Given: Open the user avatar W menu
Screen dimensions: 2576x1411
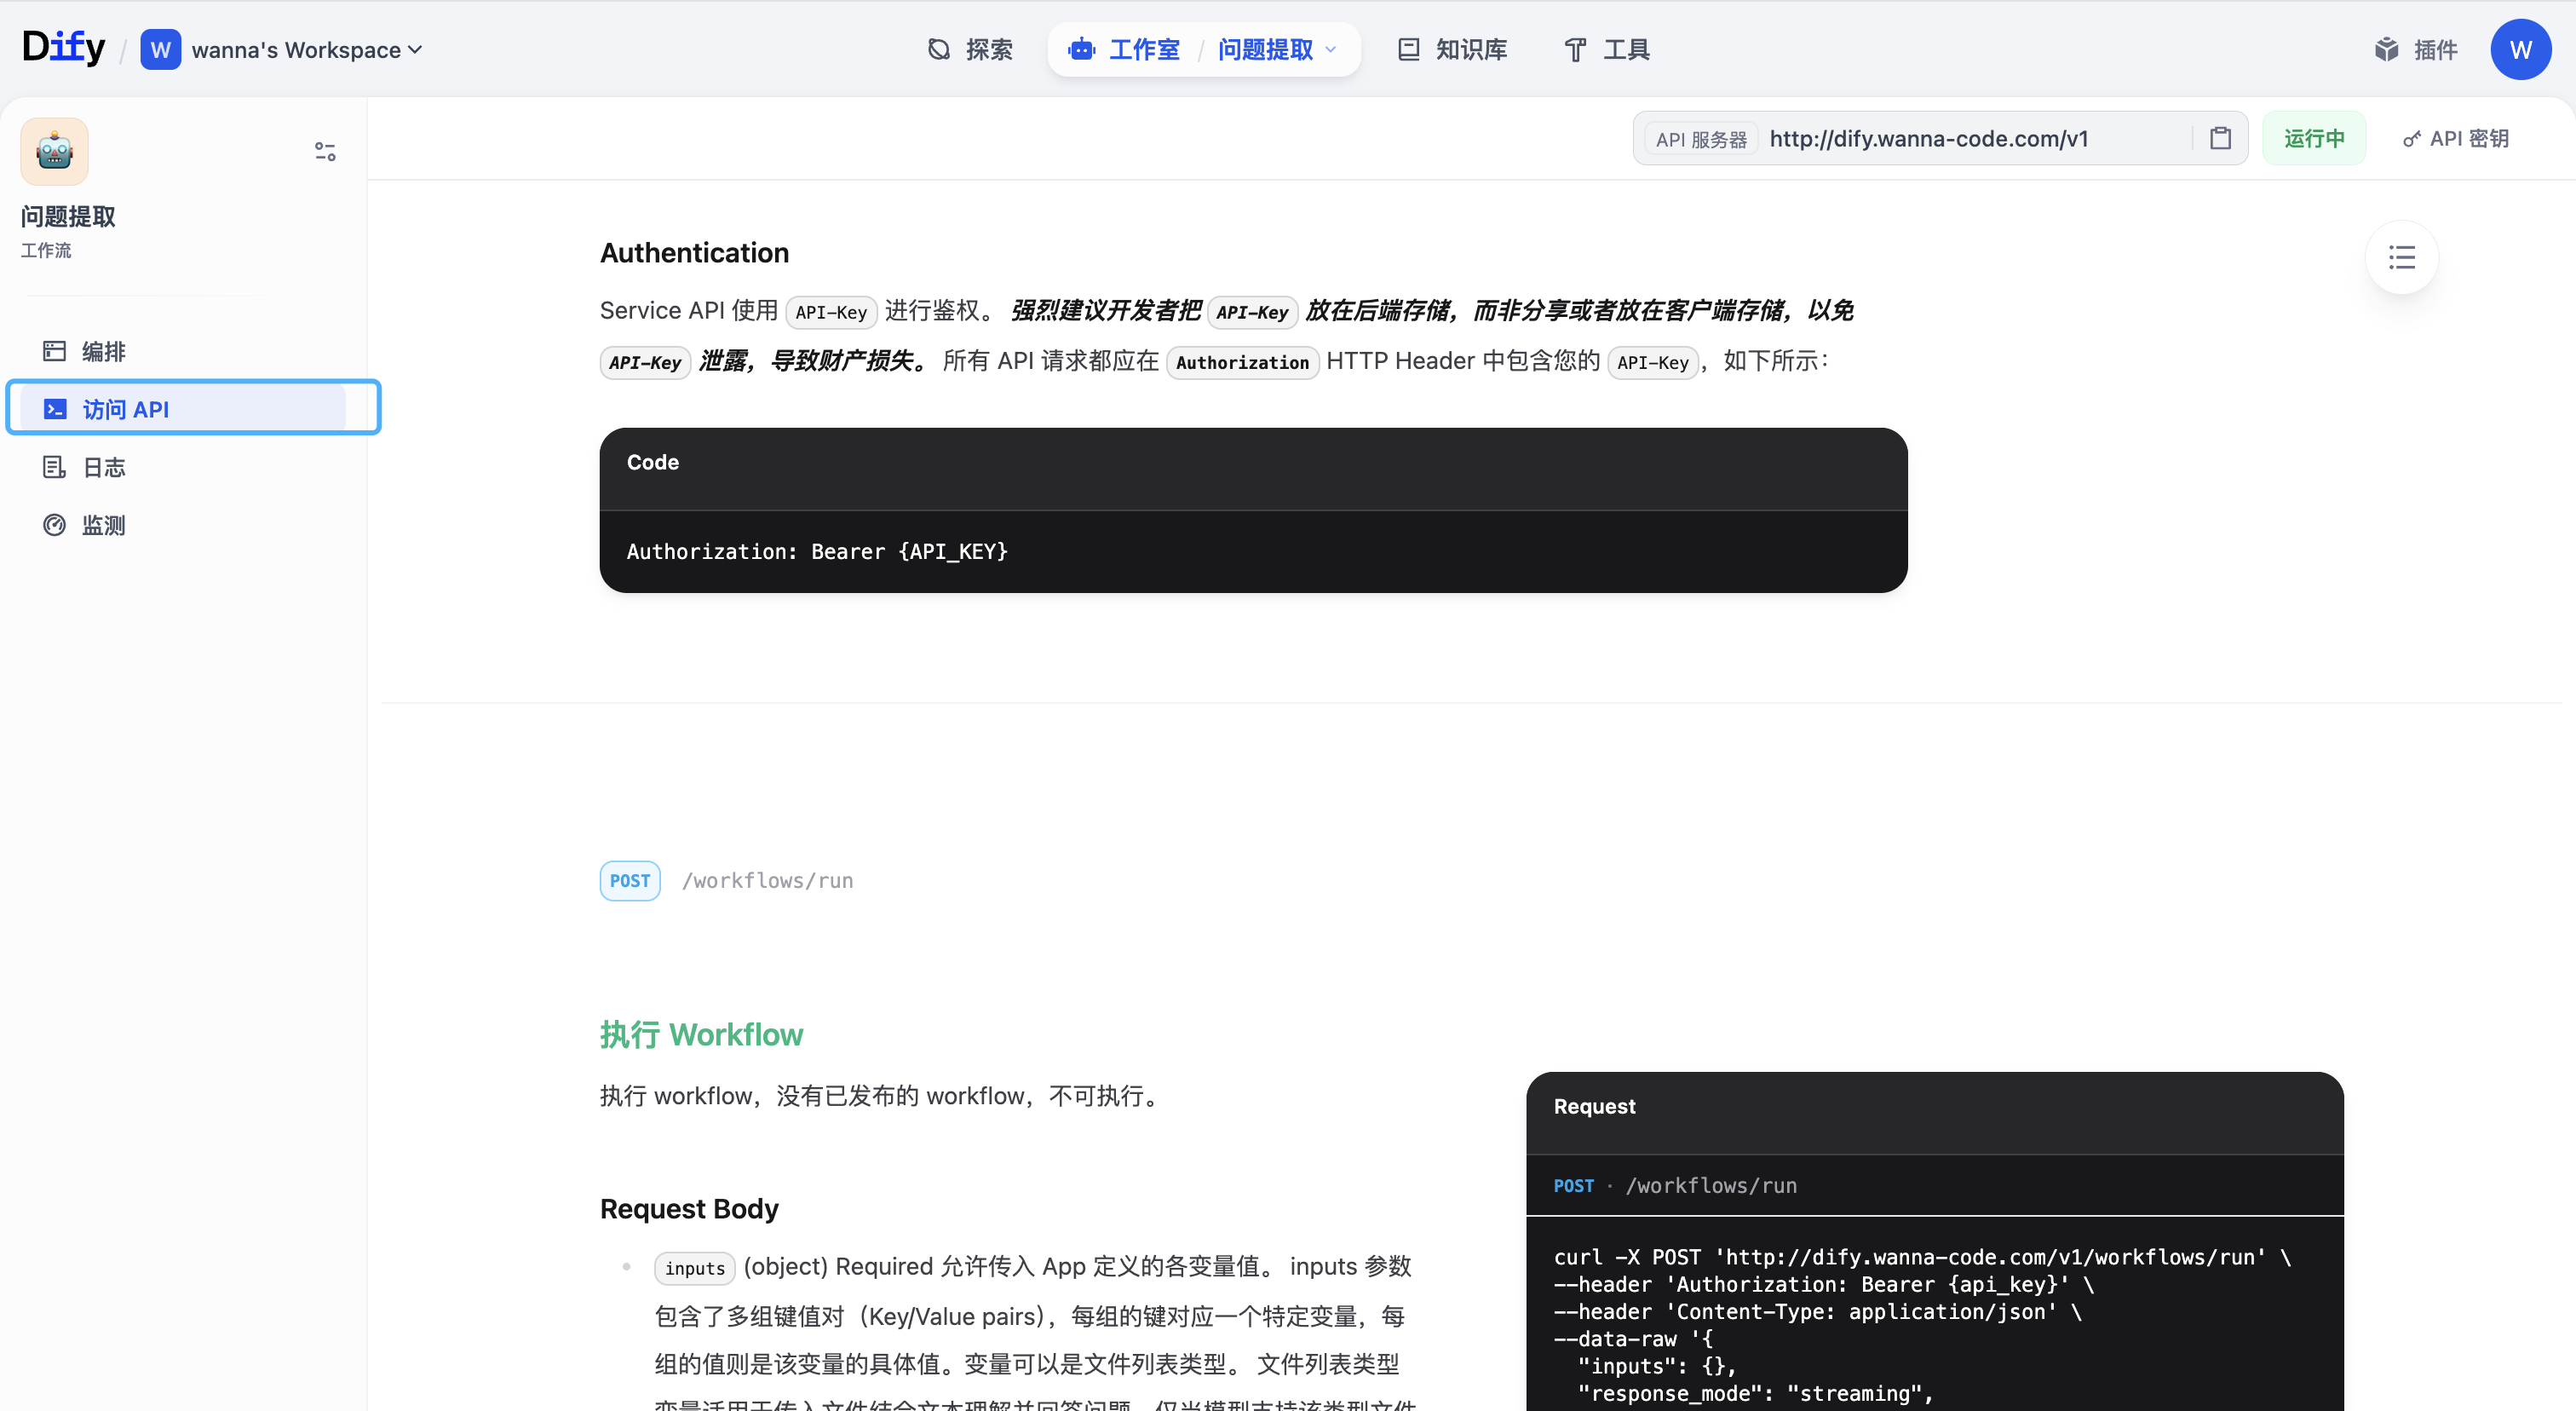Looking at the screenshot, I should click(x=2519, y=49).
